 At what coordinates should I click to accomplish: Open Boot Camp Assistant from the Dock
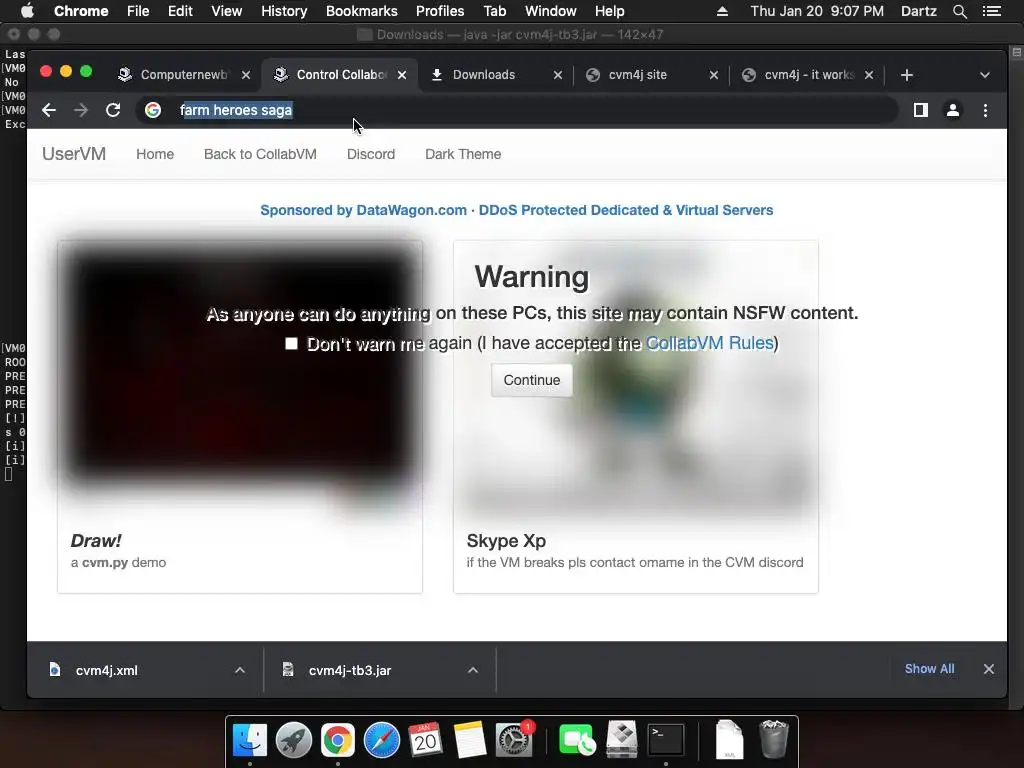[621, 740]
